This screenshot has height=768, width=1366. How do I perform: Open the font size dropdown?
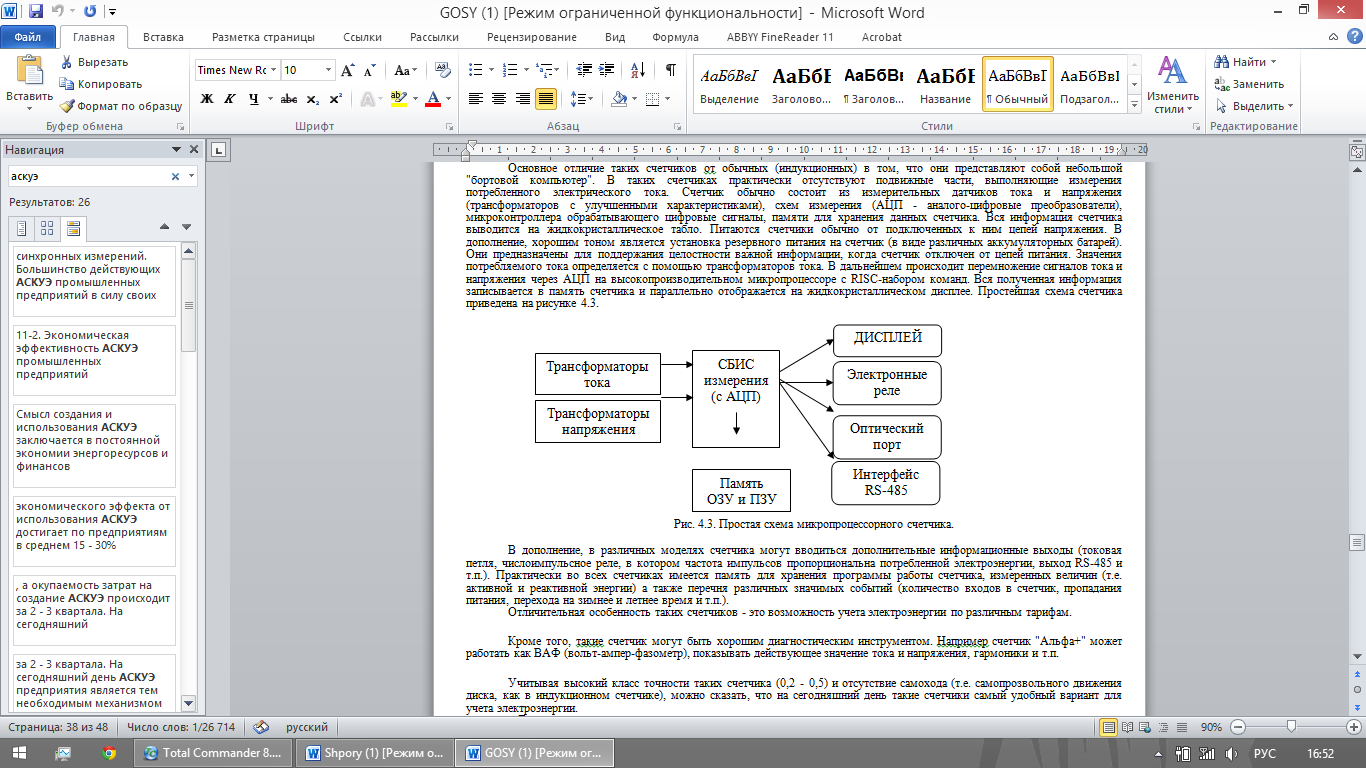point(329,70)
